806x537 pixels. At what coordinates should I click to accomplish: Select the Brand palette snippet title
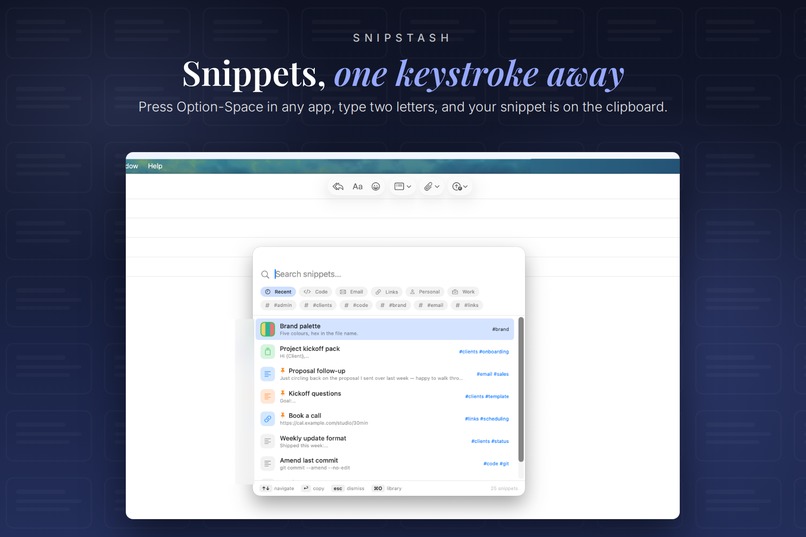pos(300,326)
